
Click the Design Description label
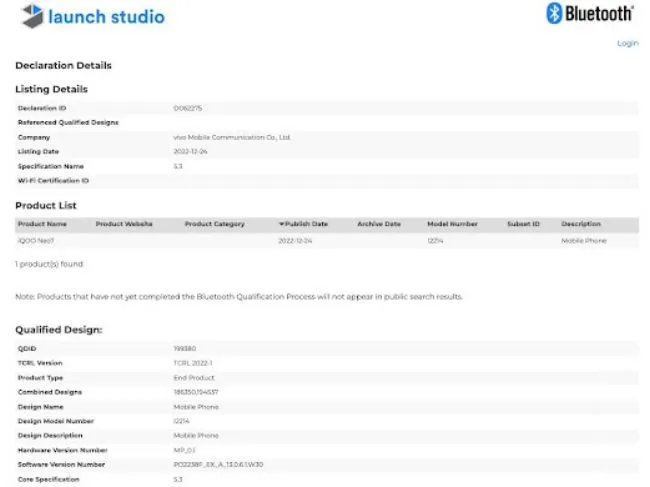50,436
